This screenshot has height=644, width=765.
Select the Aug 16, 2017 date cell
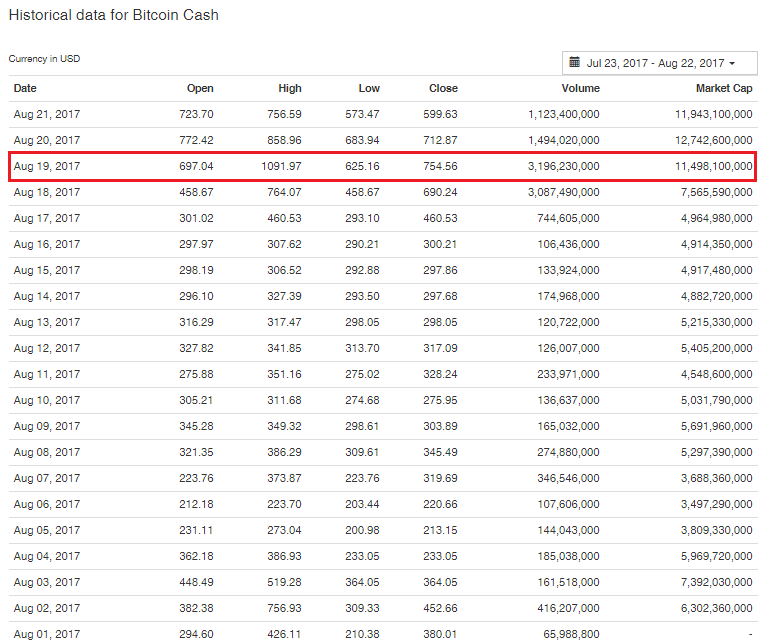pyautogui.click(x=47, y=244)
